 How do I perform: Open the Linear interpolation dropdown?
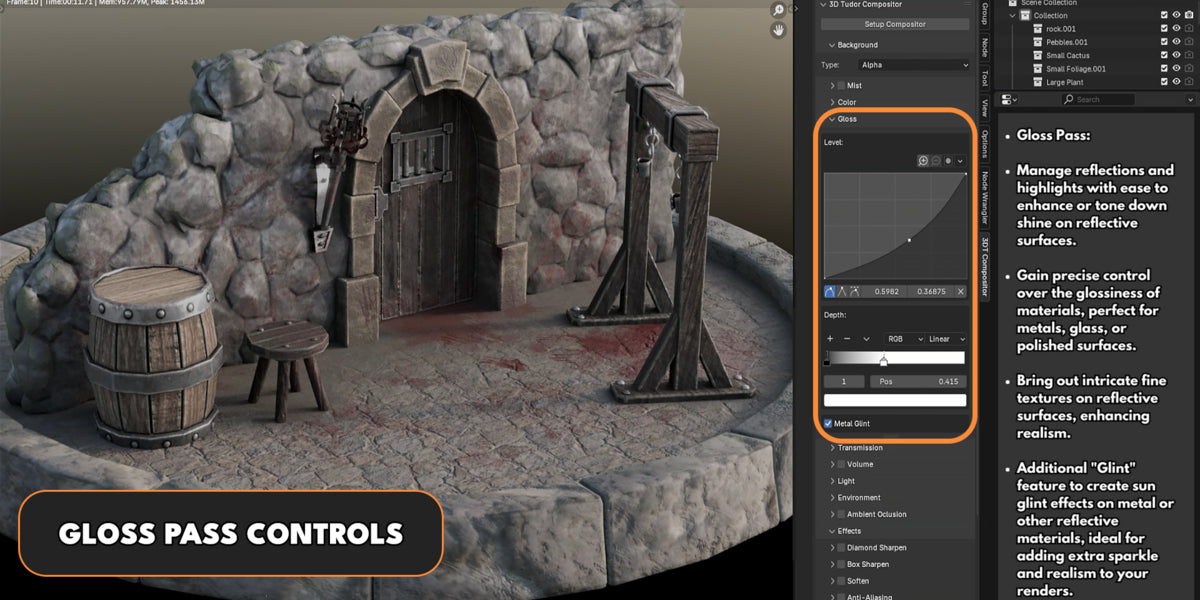(x=946, y=339)
